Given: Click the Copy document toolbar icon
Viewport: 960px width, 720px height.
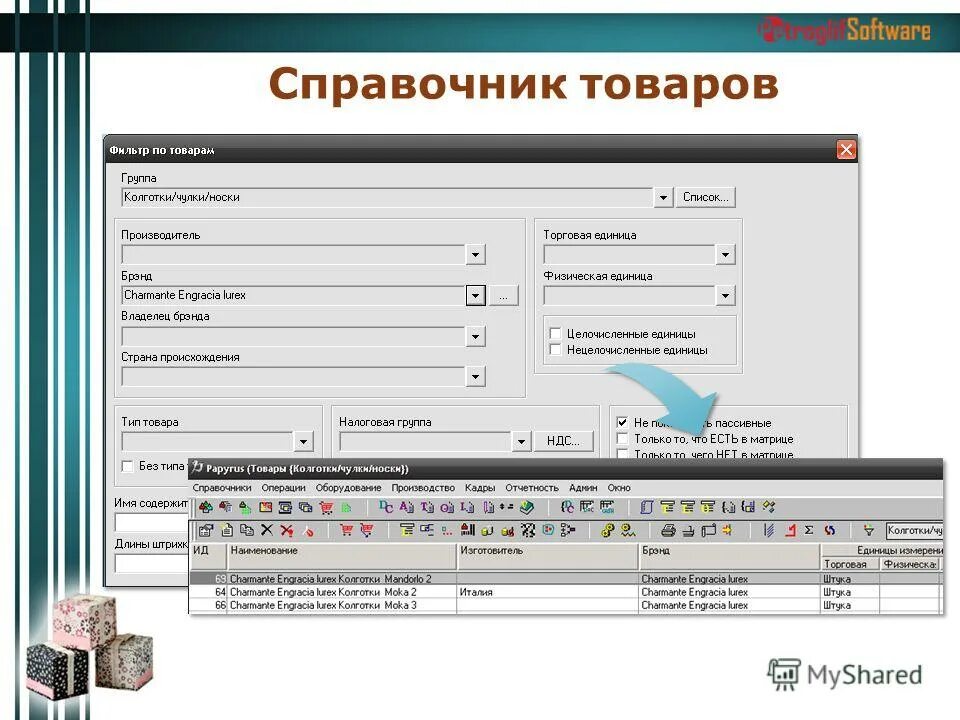Looking at the screenshot, I should pos(247,530).
